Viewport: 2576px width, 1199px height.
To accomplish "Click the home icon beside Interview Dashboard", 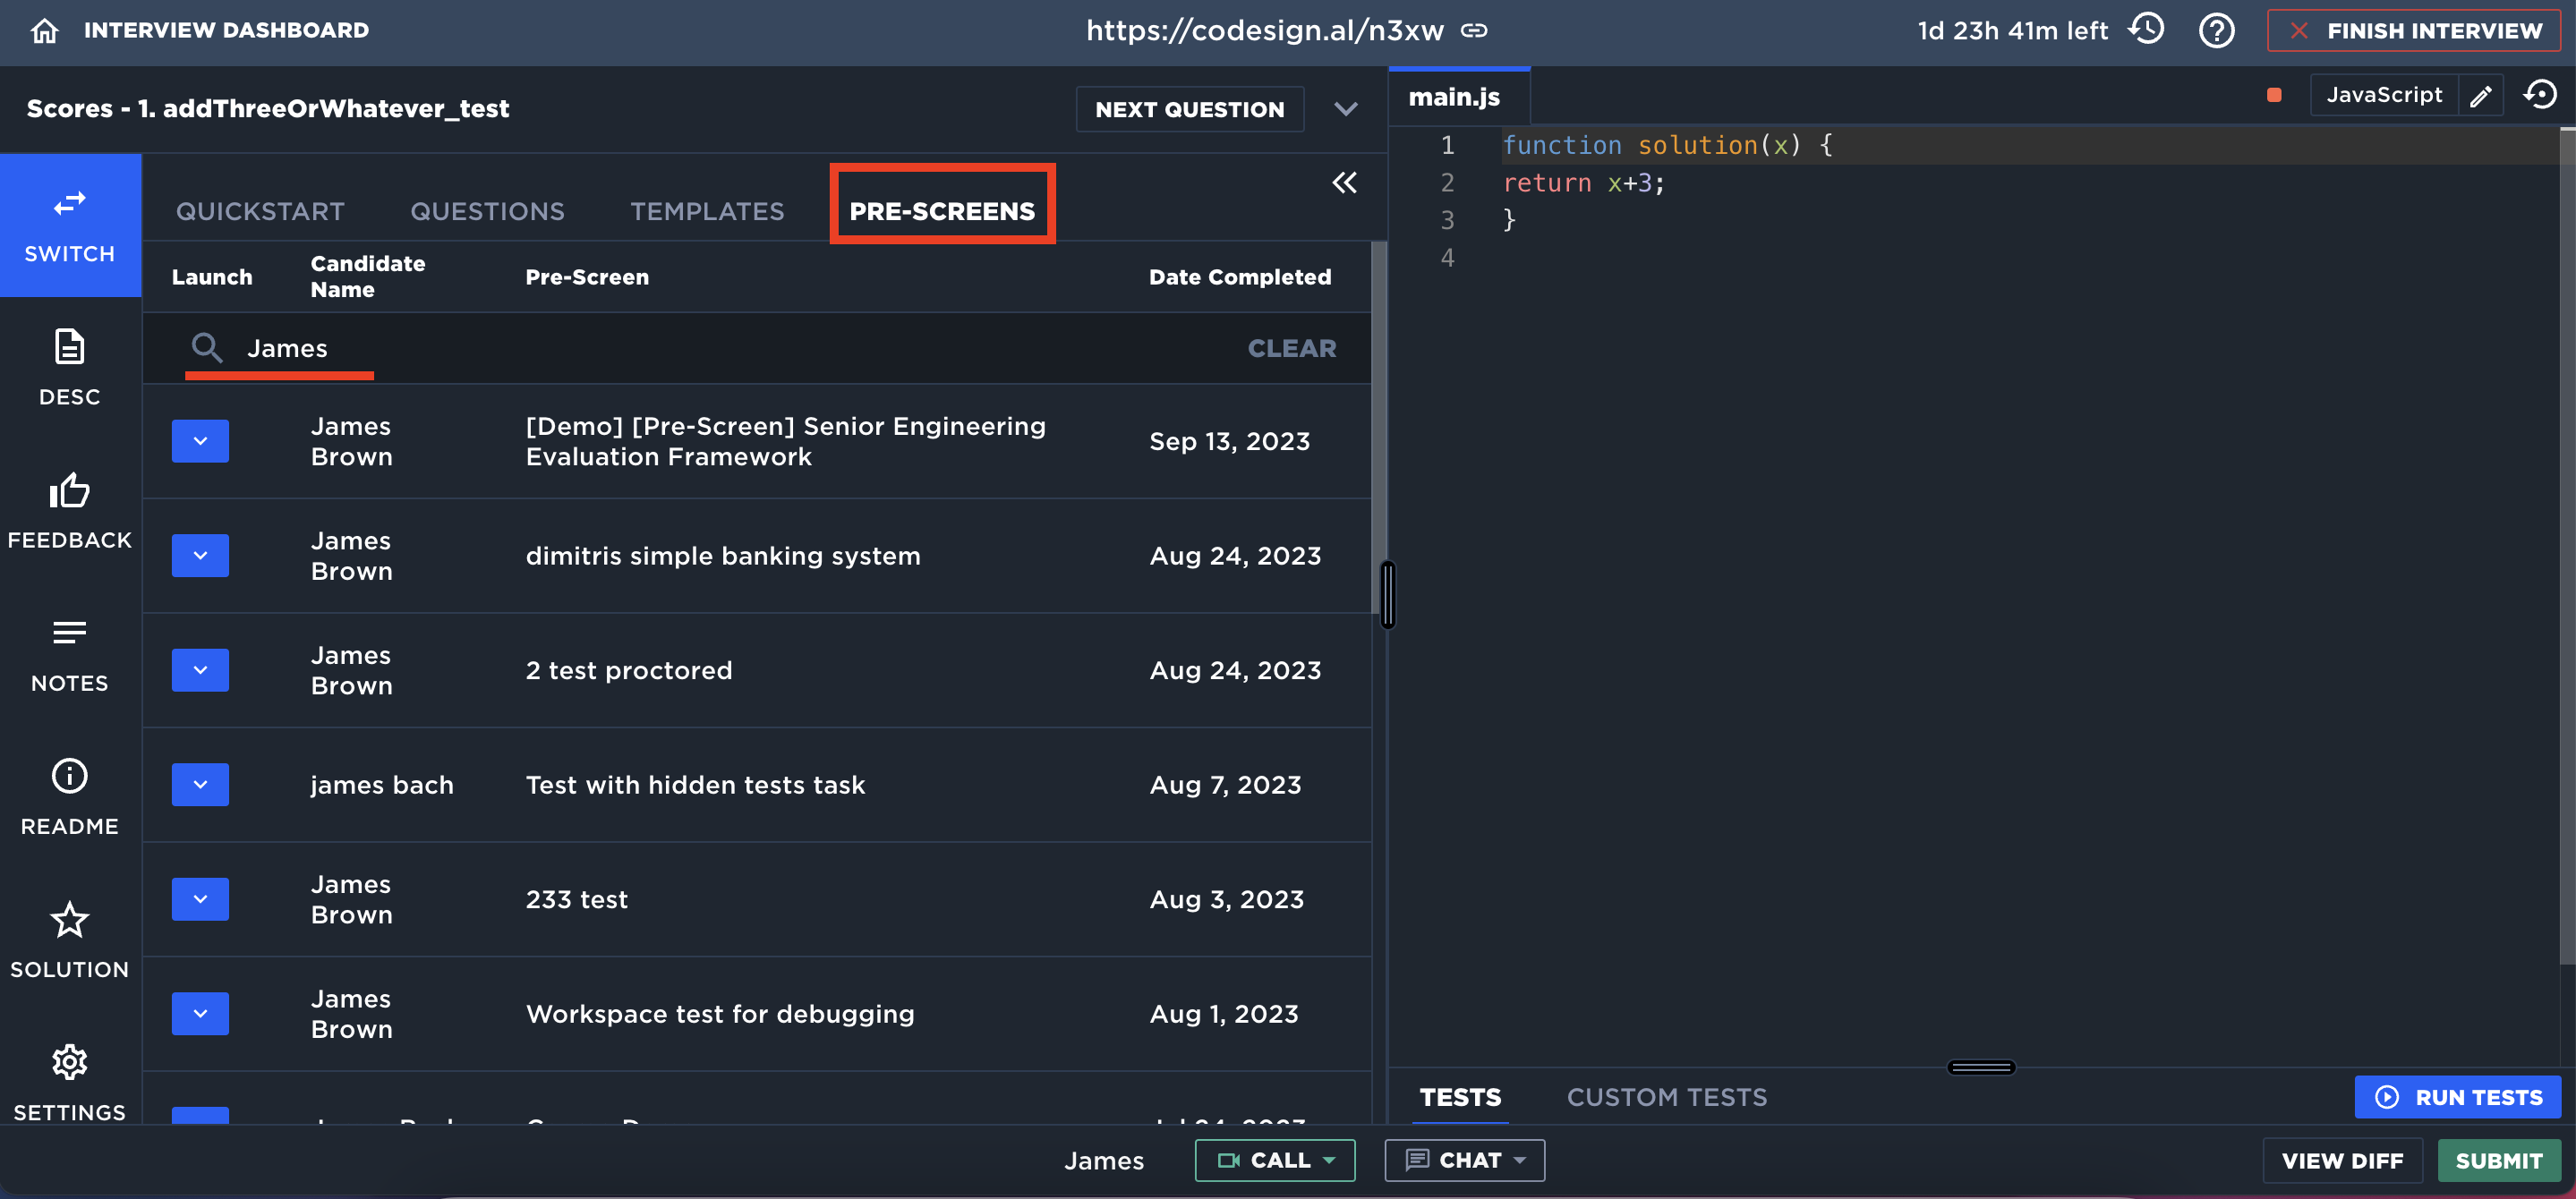I will pos(44,31).
